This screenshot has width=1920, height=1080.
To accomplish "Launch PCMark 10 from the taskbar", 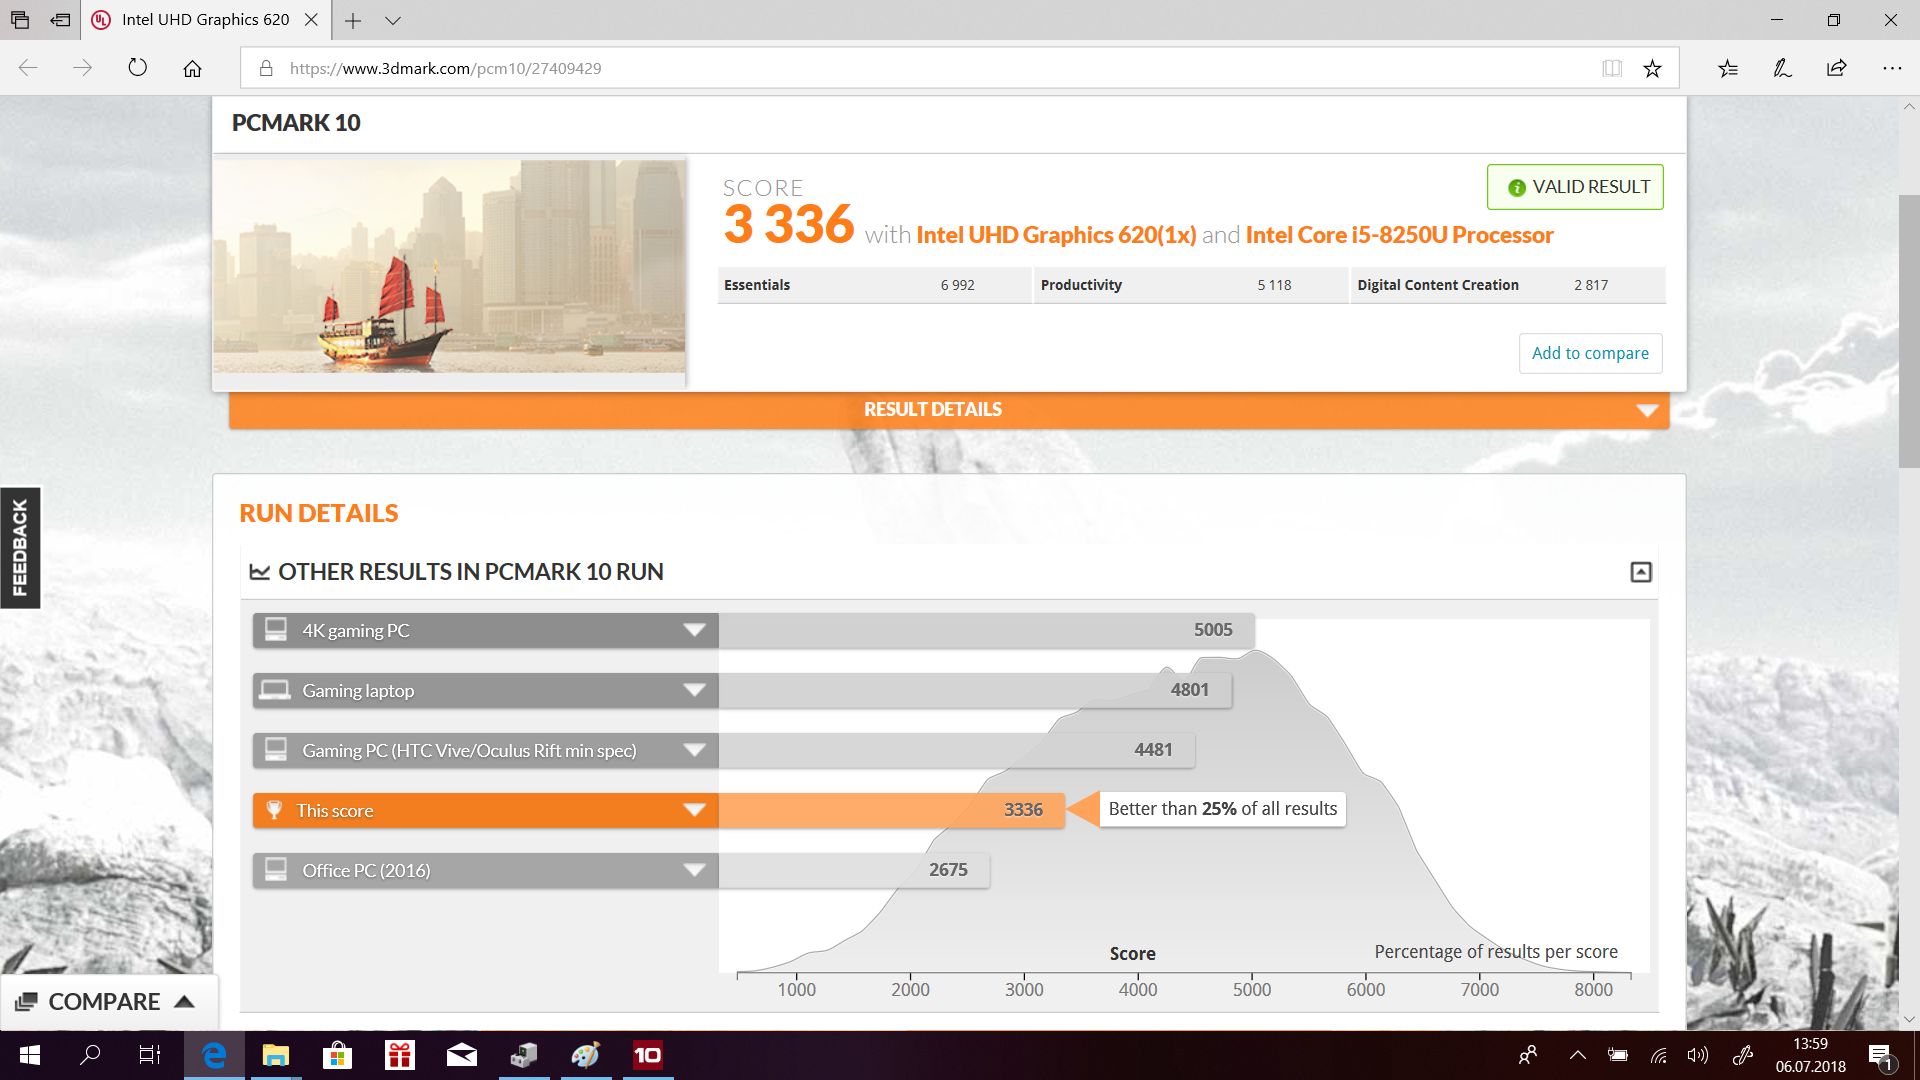I will [x=648, y=1055].
